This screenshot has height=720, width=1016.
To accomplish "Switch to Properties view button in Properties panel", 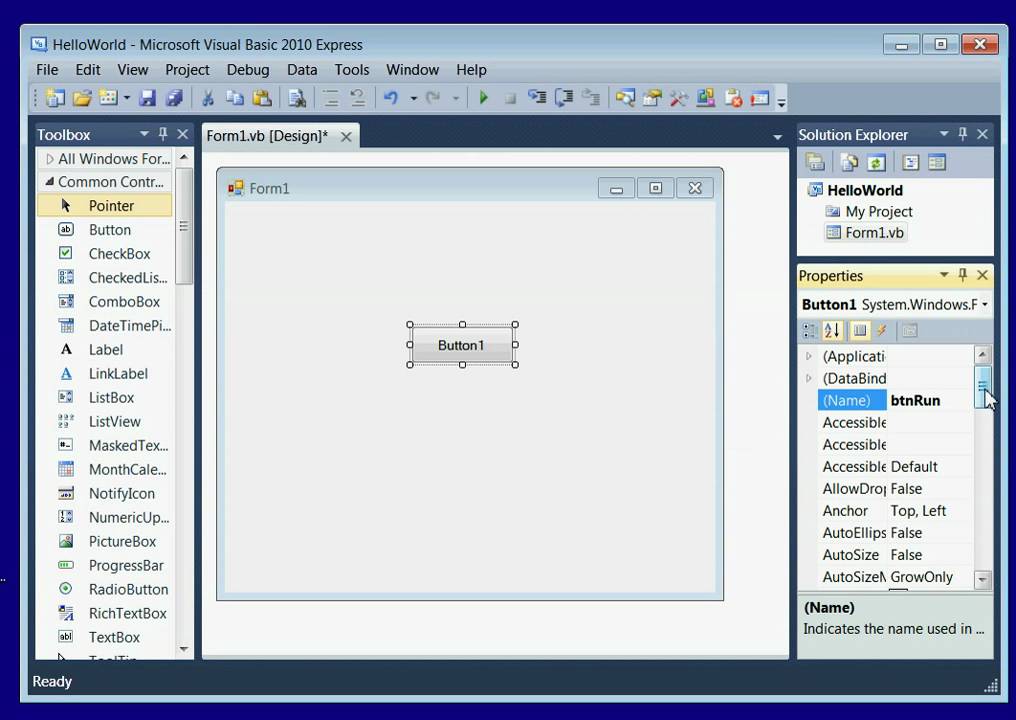I will (x=860, y=331).
